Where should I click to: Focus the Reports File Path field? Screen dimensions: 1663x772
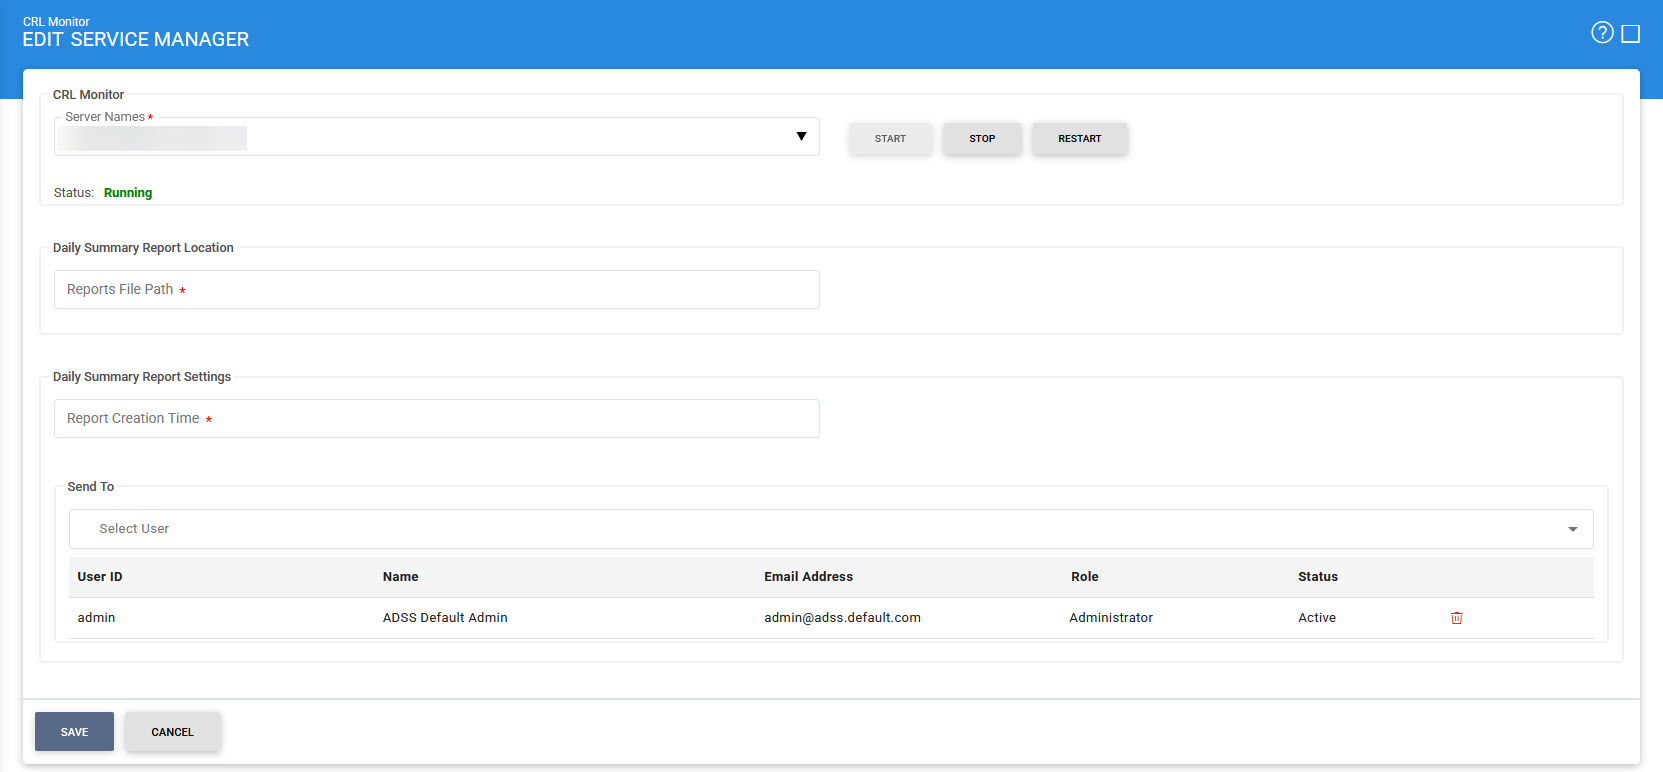point(436,290)
